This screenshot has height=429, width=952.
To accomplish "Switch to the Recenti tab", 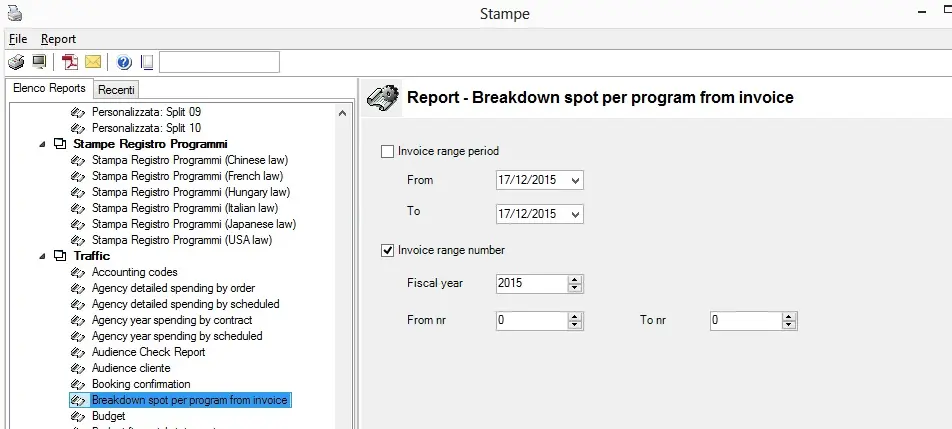I will [x=116, y=90].
